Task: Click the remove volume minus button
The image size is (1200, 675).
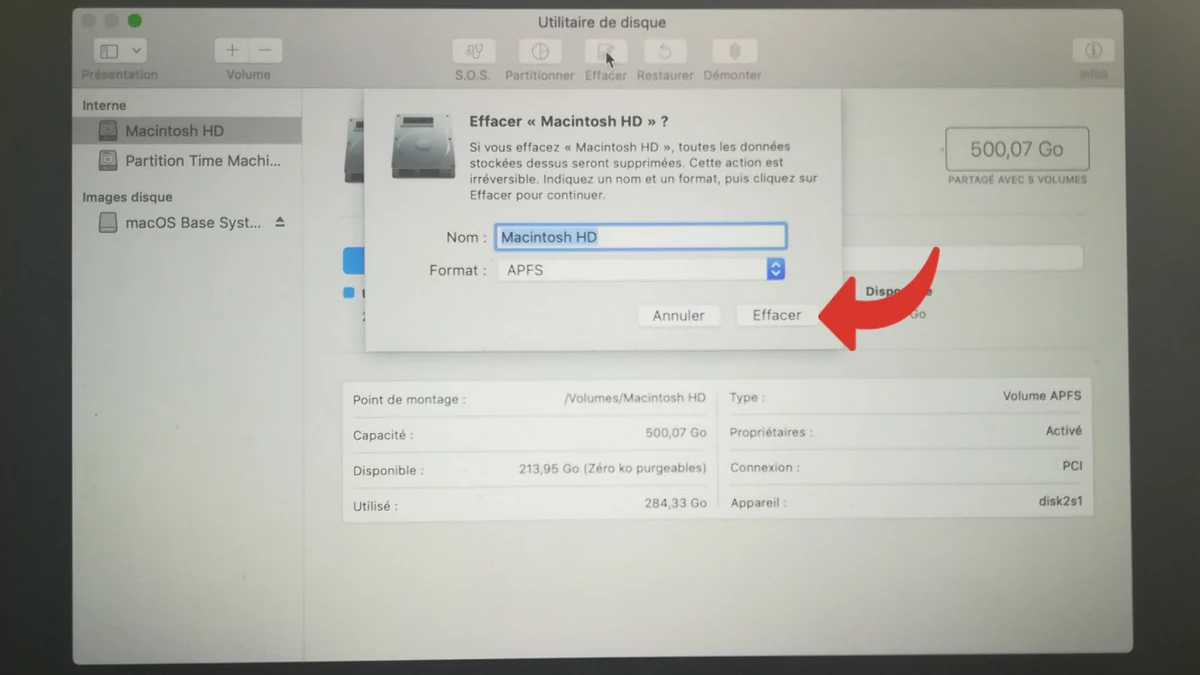Action: (x=265, y=51)
